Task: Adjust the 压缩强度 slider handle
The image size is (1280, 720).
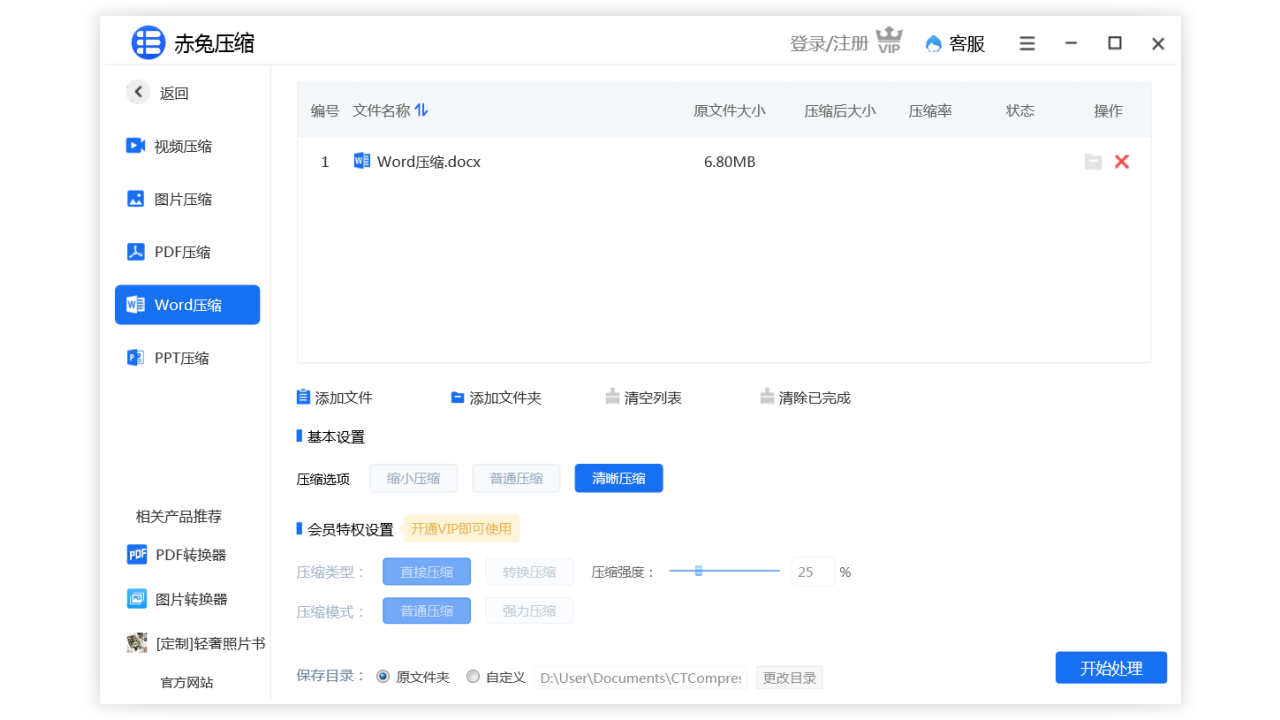Action: pos(699,571)
